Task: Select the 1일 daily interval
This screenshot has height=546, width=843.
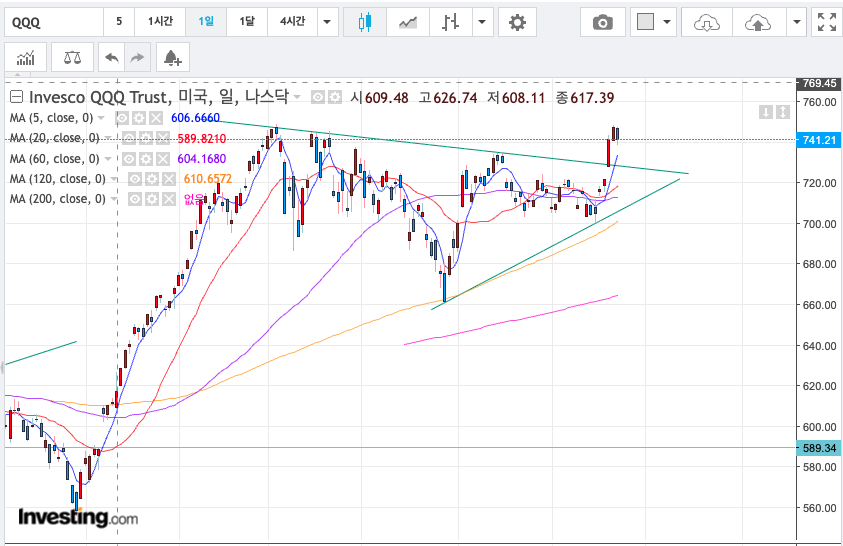Action: pos(206,21)
